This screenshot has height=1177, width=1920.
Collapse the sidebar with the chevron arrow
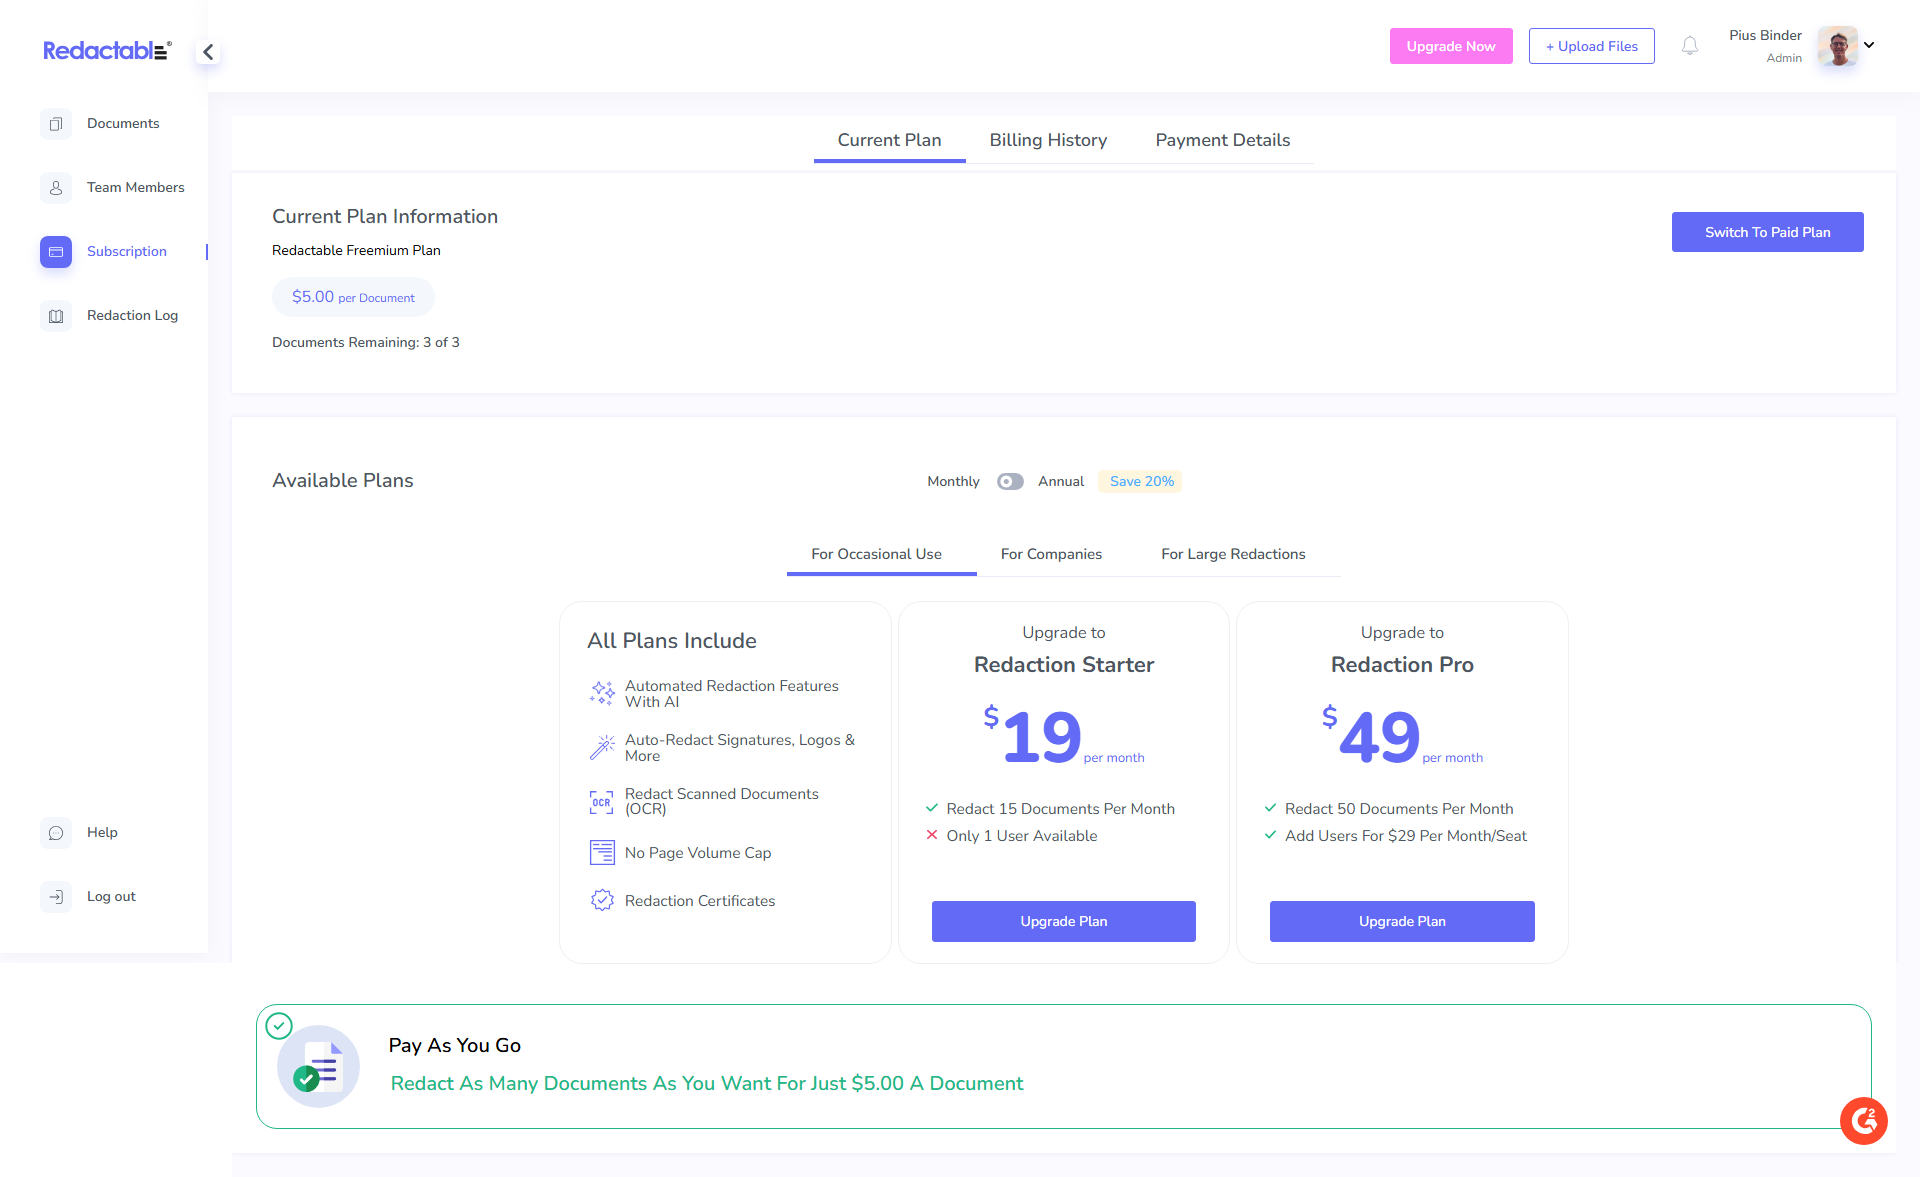pos(208,52)
